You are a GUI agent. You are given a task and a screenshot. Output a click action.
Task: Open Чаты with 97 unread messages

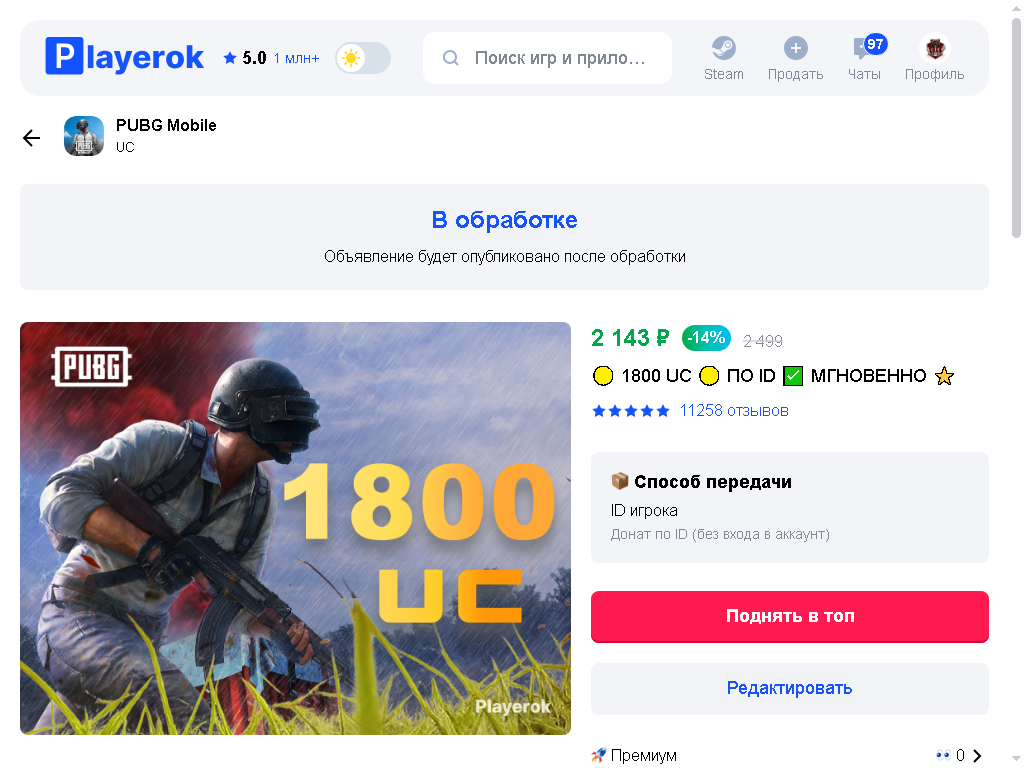[864, 58]
